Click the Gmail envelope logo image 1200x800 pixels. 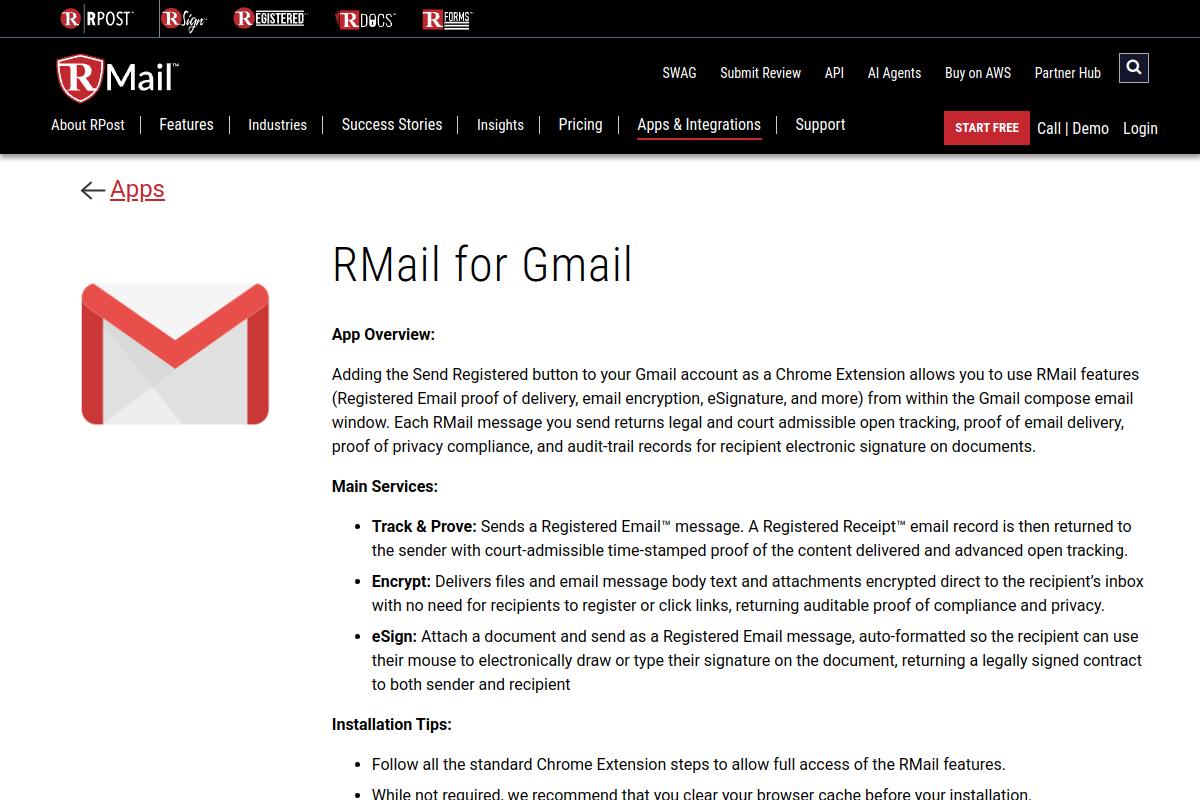[175, 354]
